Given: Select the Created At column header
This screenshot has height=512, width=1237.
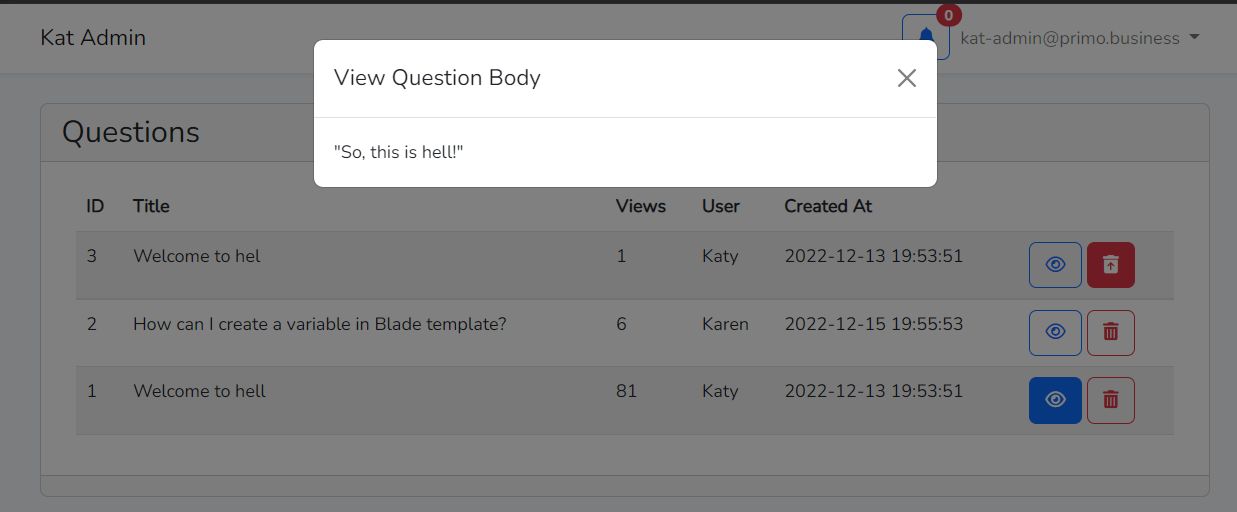Looking at the screenshot, I should (x=828, y=206).
